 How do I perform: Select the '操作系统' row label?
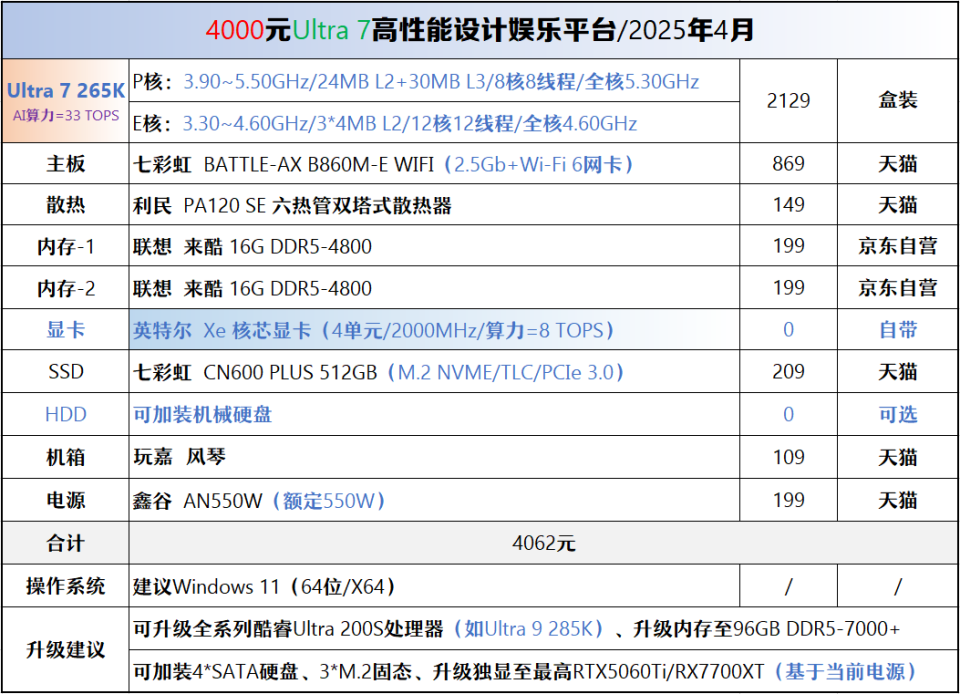[66, 586]
